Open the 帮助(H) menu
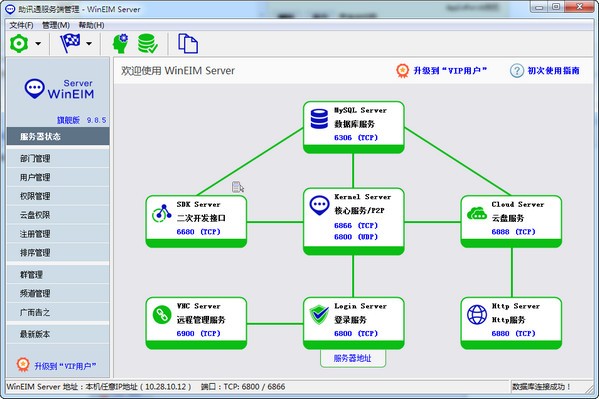599x399 pixels. (91, 25)
